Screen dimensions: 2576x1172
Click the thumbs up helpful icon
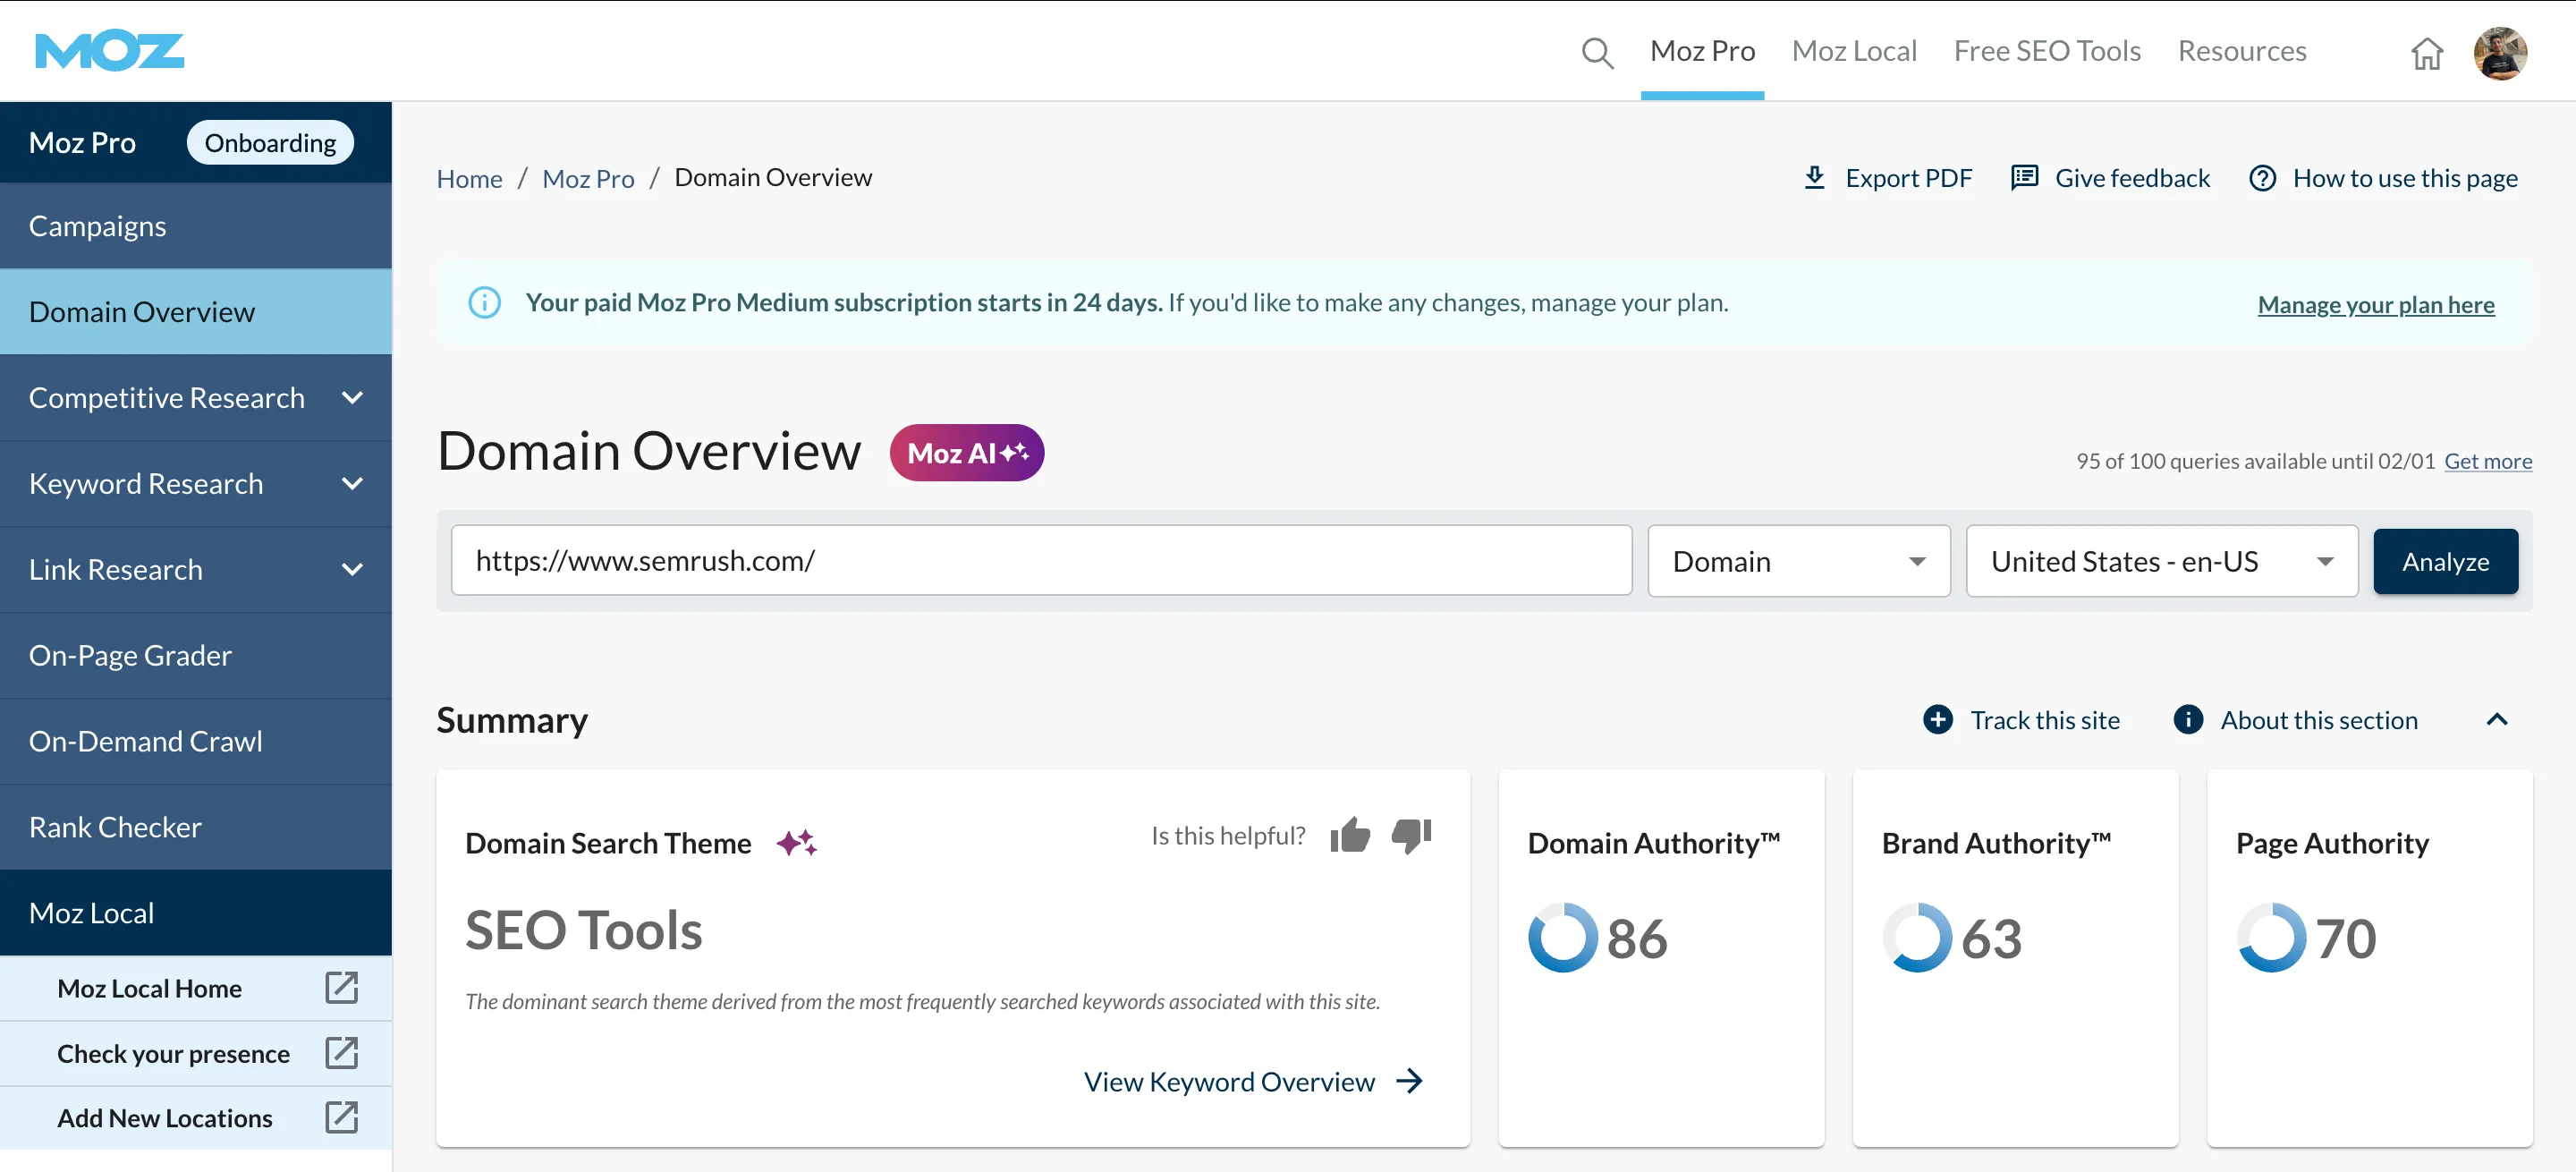click(x=1350, y=835)
